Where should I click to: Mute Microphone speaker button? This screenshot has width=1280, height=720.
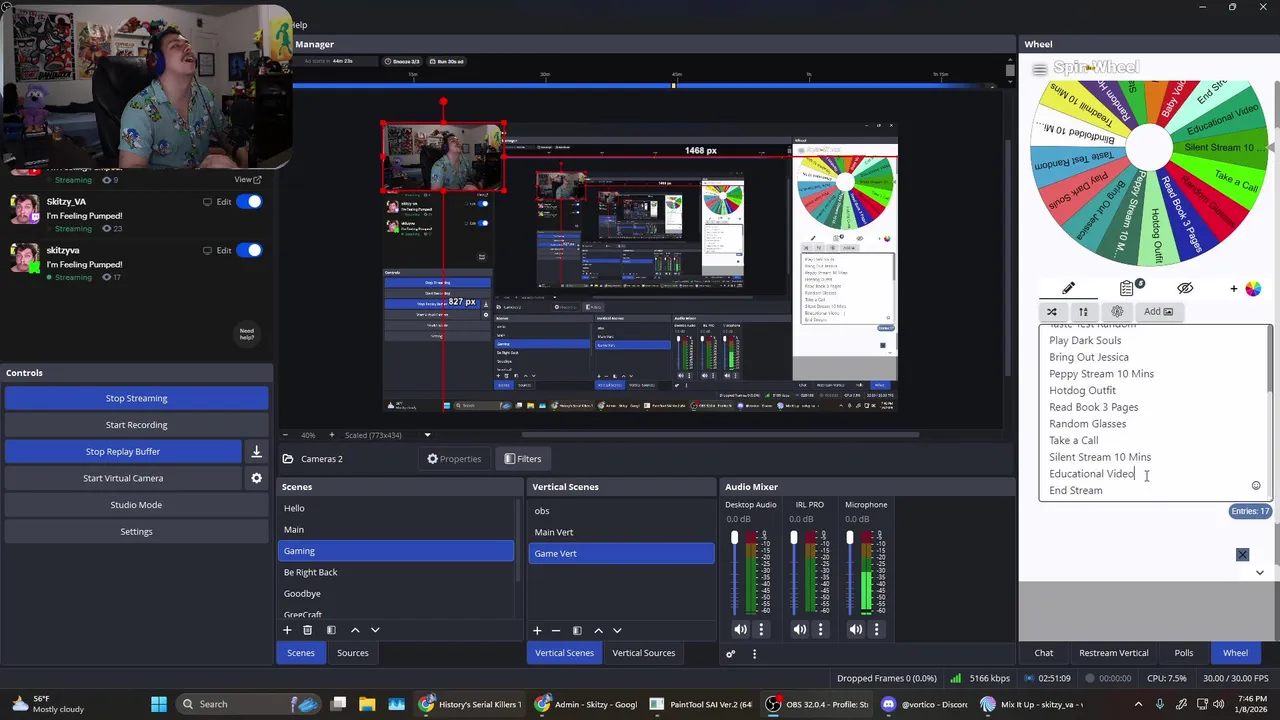click(855, 629)
